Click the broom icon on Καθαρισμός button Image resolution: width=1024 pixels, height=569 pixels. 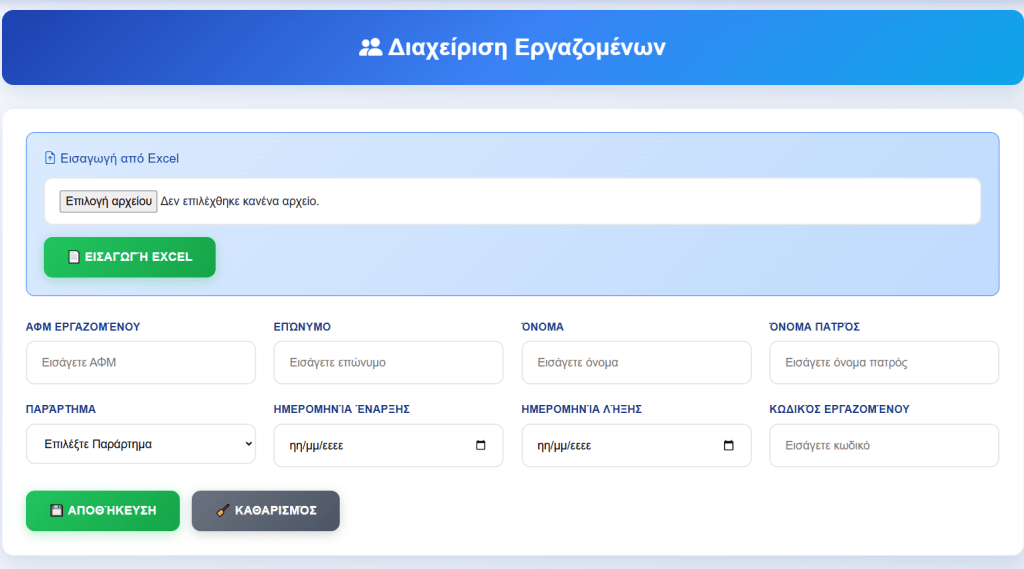click(x=223, y=510)
